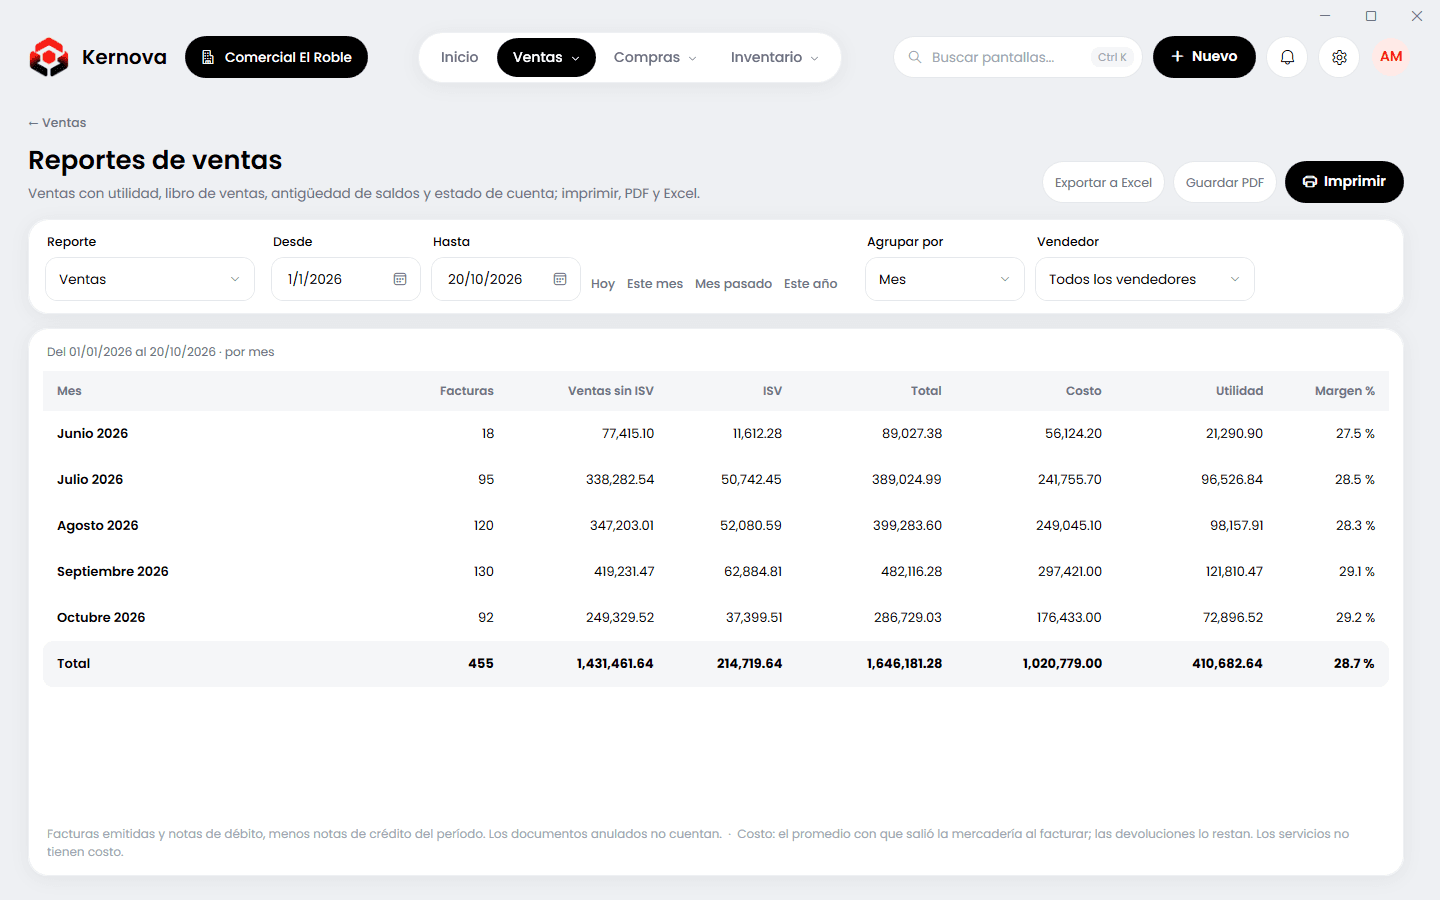Expand the Agrupar por dropdown
The height and width of the screenshot is (900, 1440).
pyautogui.click(x=945, y=279)
